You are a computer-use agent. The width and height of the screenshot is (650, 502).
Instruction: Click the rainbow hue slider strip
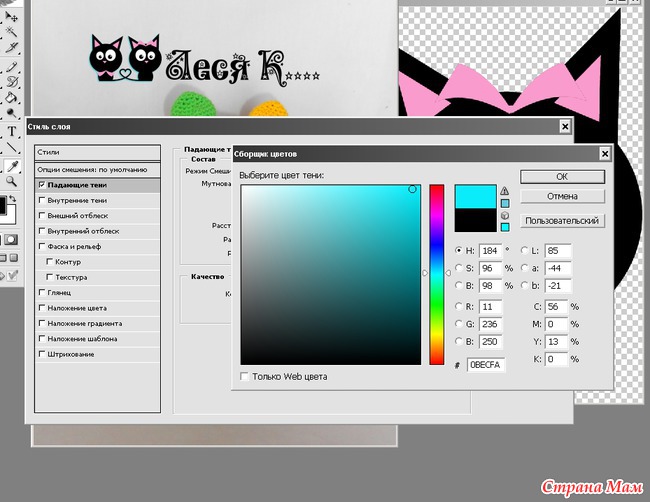coord(437,275)
